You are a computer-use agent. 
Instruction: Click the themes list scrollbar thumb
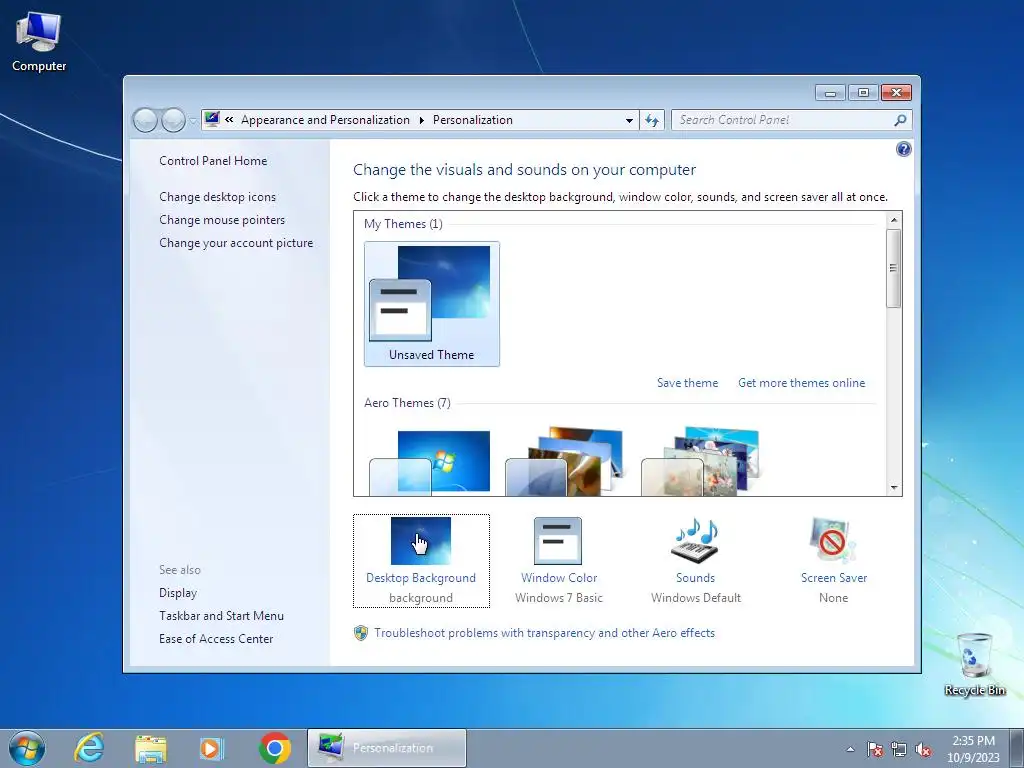coord(893,268)
